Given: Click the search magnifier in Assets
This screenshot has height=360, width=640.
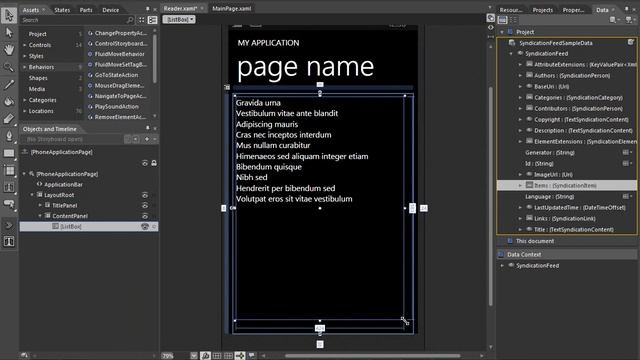Looking at the screenshot, I should [130, 20].
